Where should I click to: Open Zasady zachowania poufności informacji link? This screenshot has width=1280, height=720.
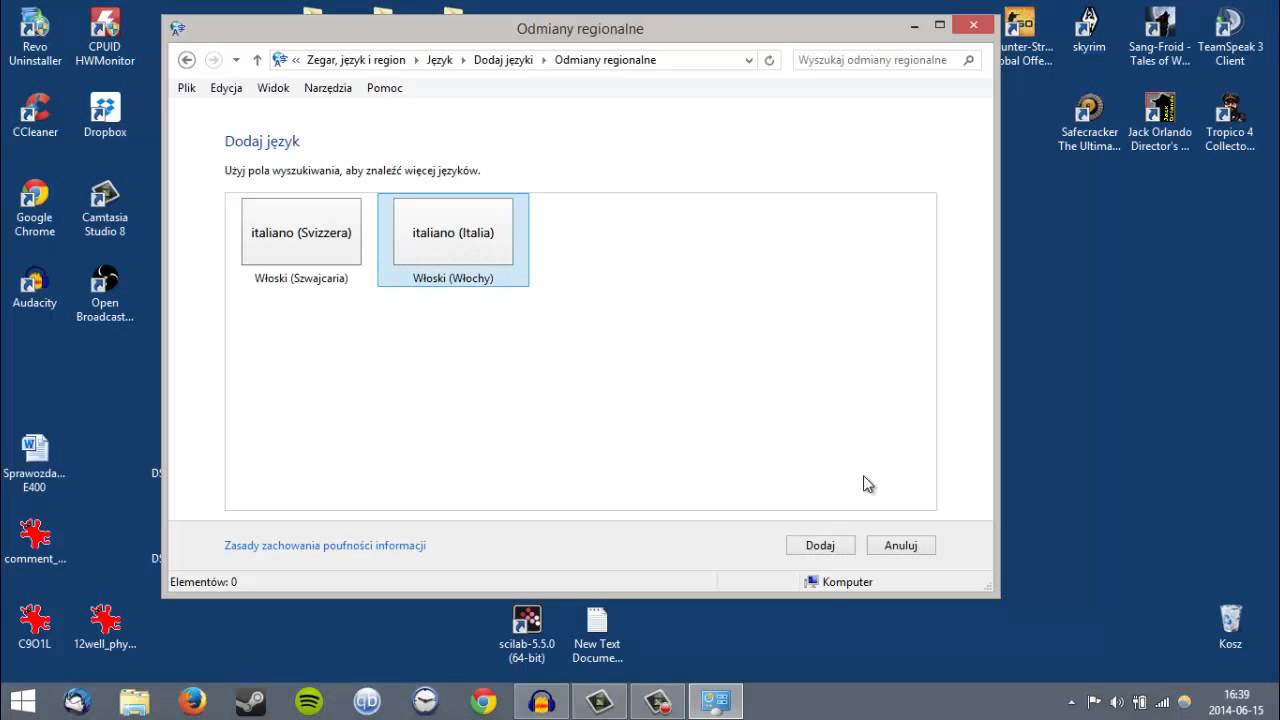point(325,546)
